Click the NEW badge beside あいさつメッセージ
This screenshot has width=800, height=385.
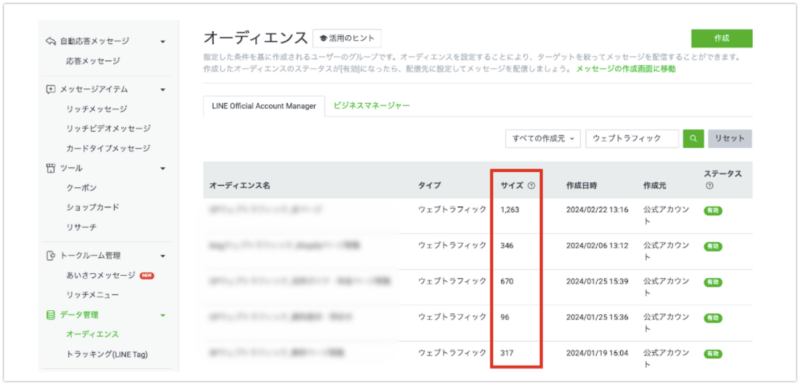click(x=147, y=275)
